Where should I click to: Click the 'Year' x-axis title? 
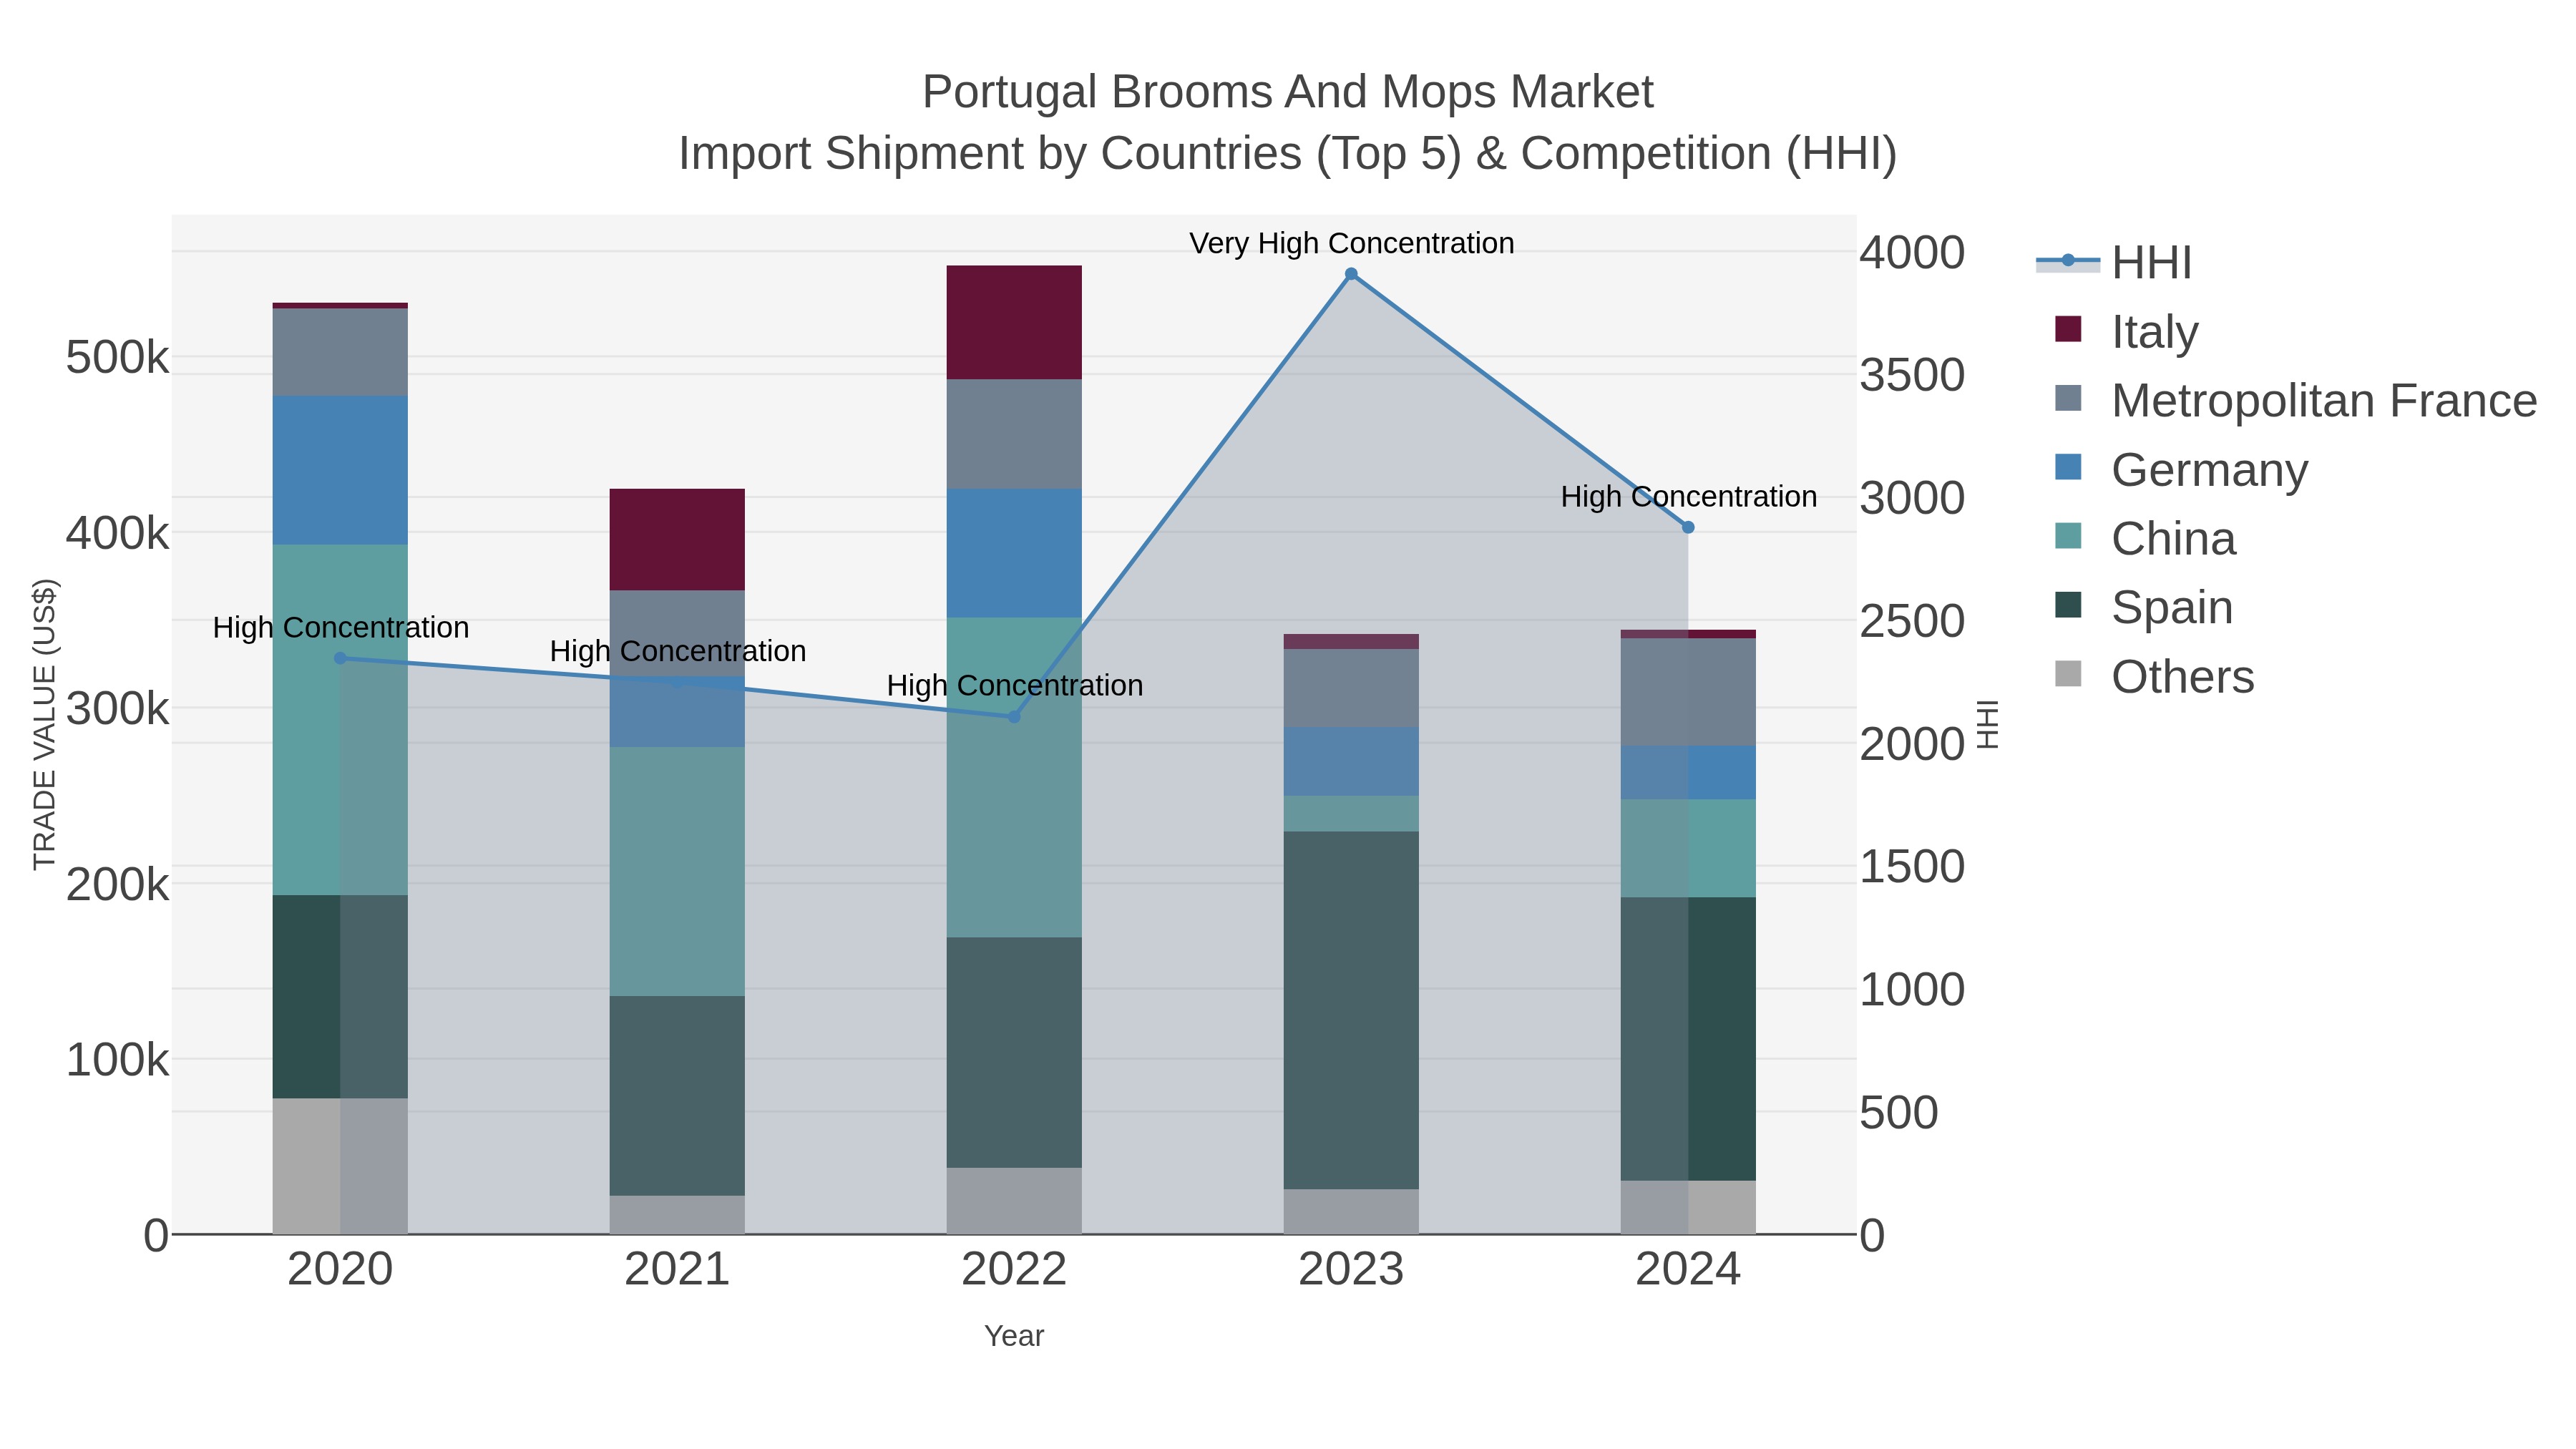click(1014, 1336)
